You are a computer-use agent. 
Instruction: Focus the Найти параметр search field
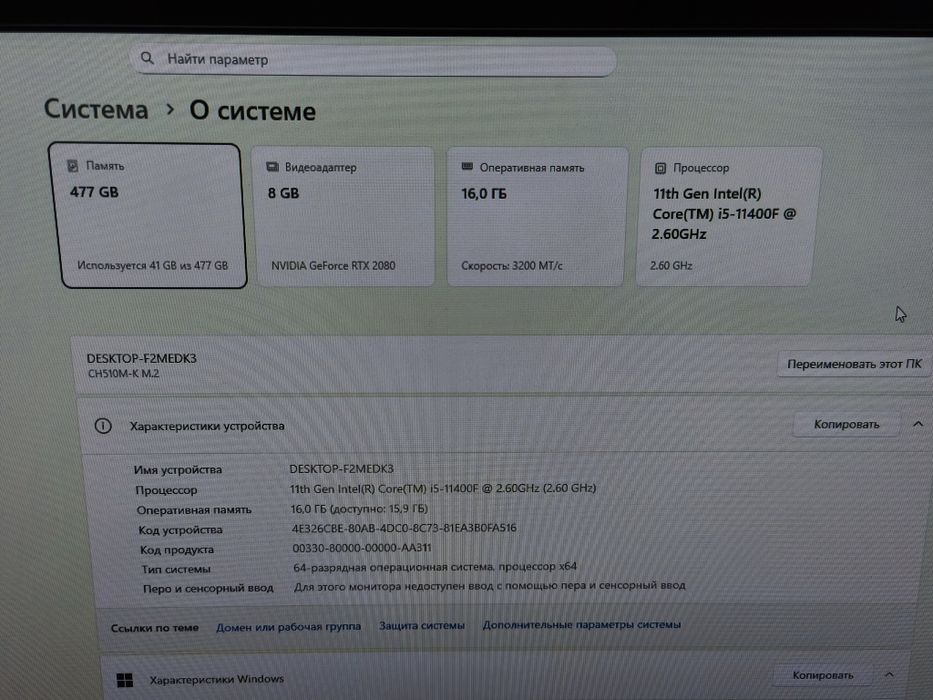[375, 60]
